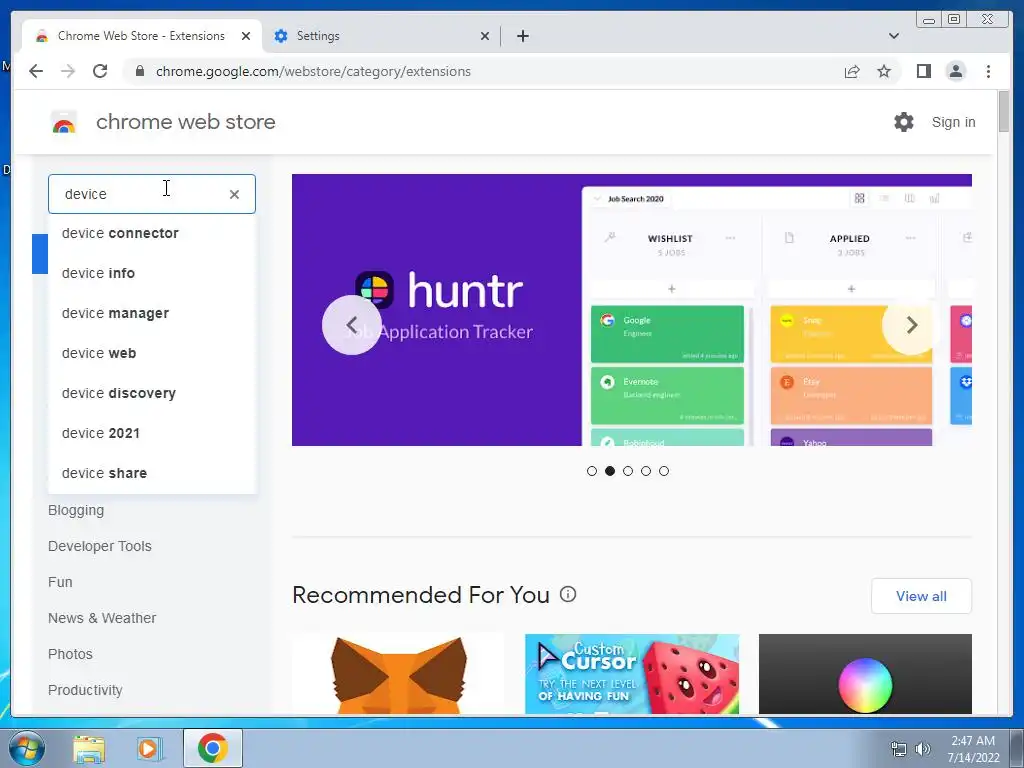Click the forward navigation arrow

[68, 71]
